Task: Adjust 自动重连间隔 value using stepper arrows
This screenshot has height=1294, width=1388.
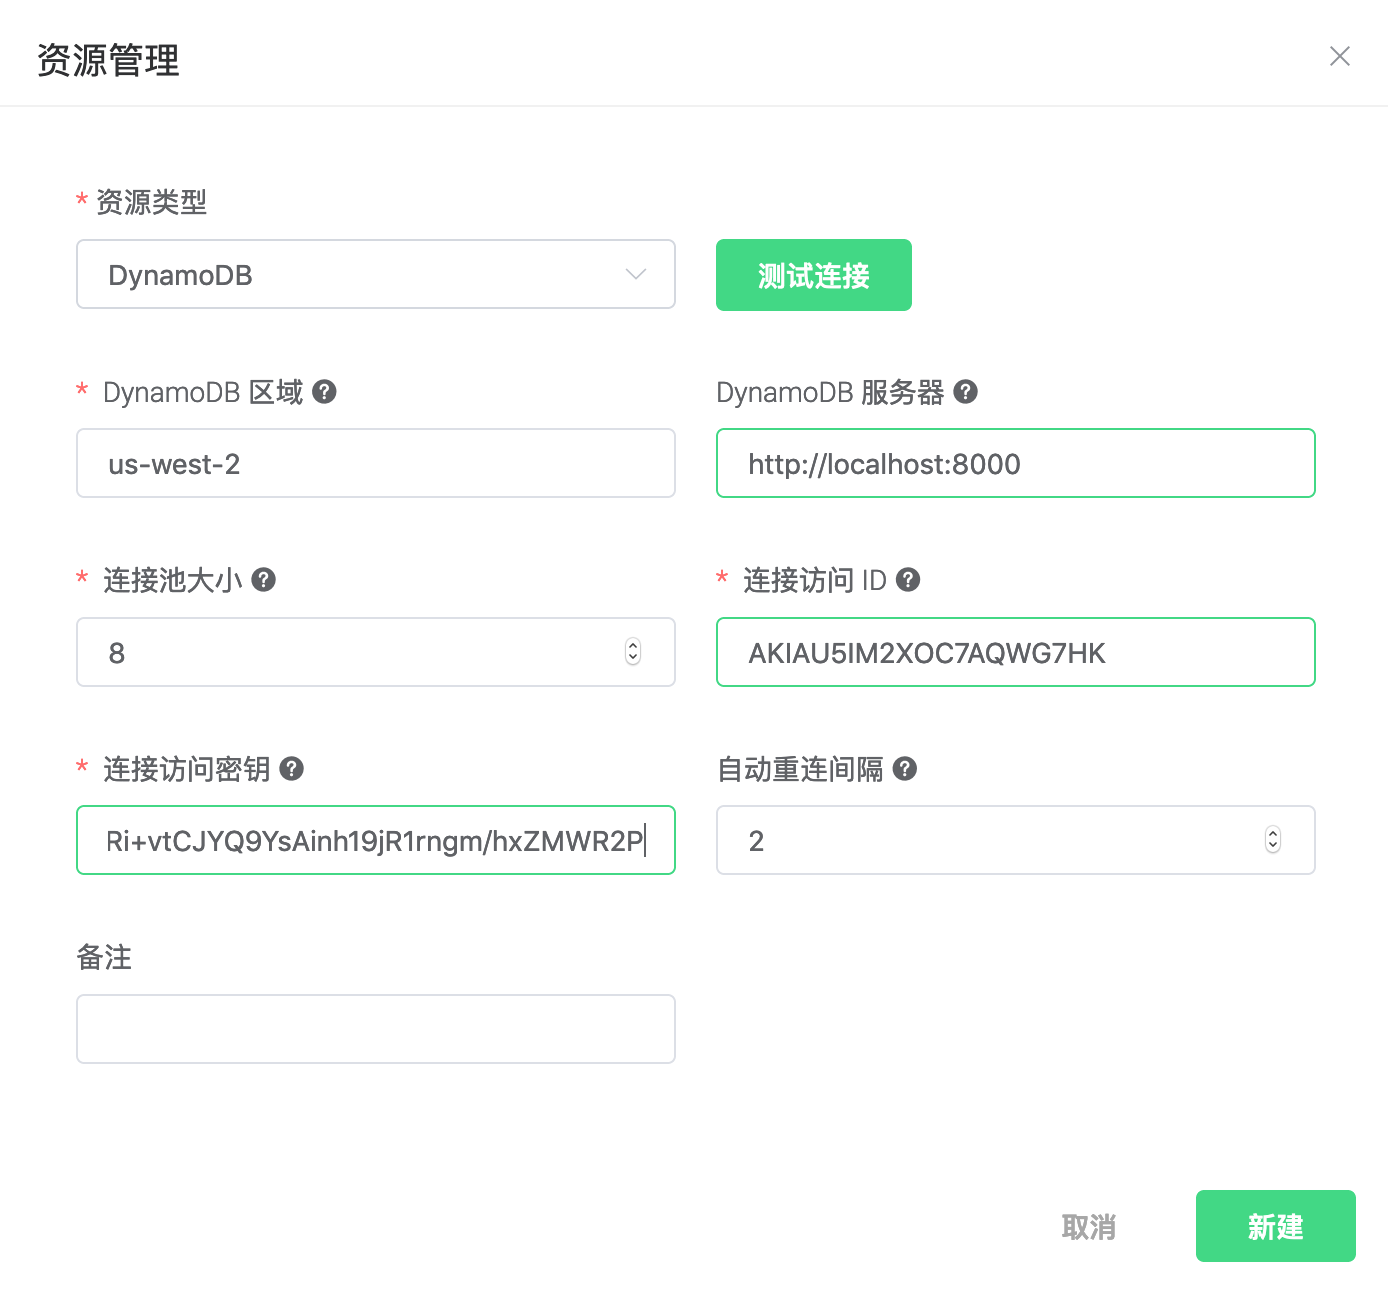Action: click(1272, 840)
